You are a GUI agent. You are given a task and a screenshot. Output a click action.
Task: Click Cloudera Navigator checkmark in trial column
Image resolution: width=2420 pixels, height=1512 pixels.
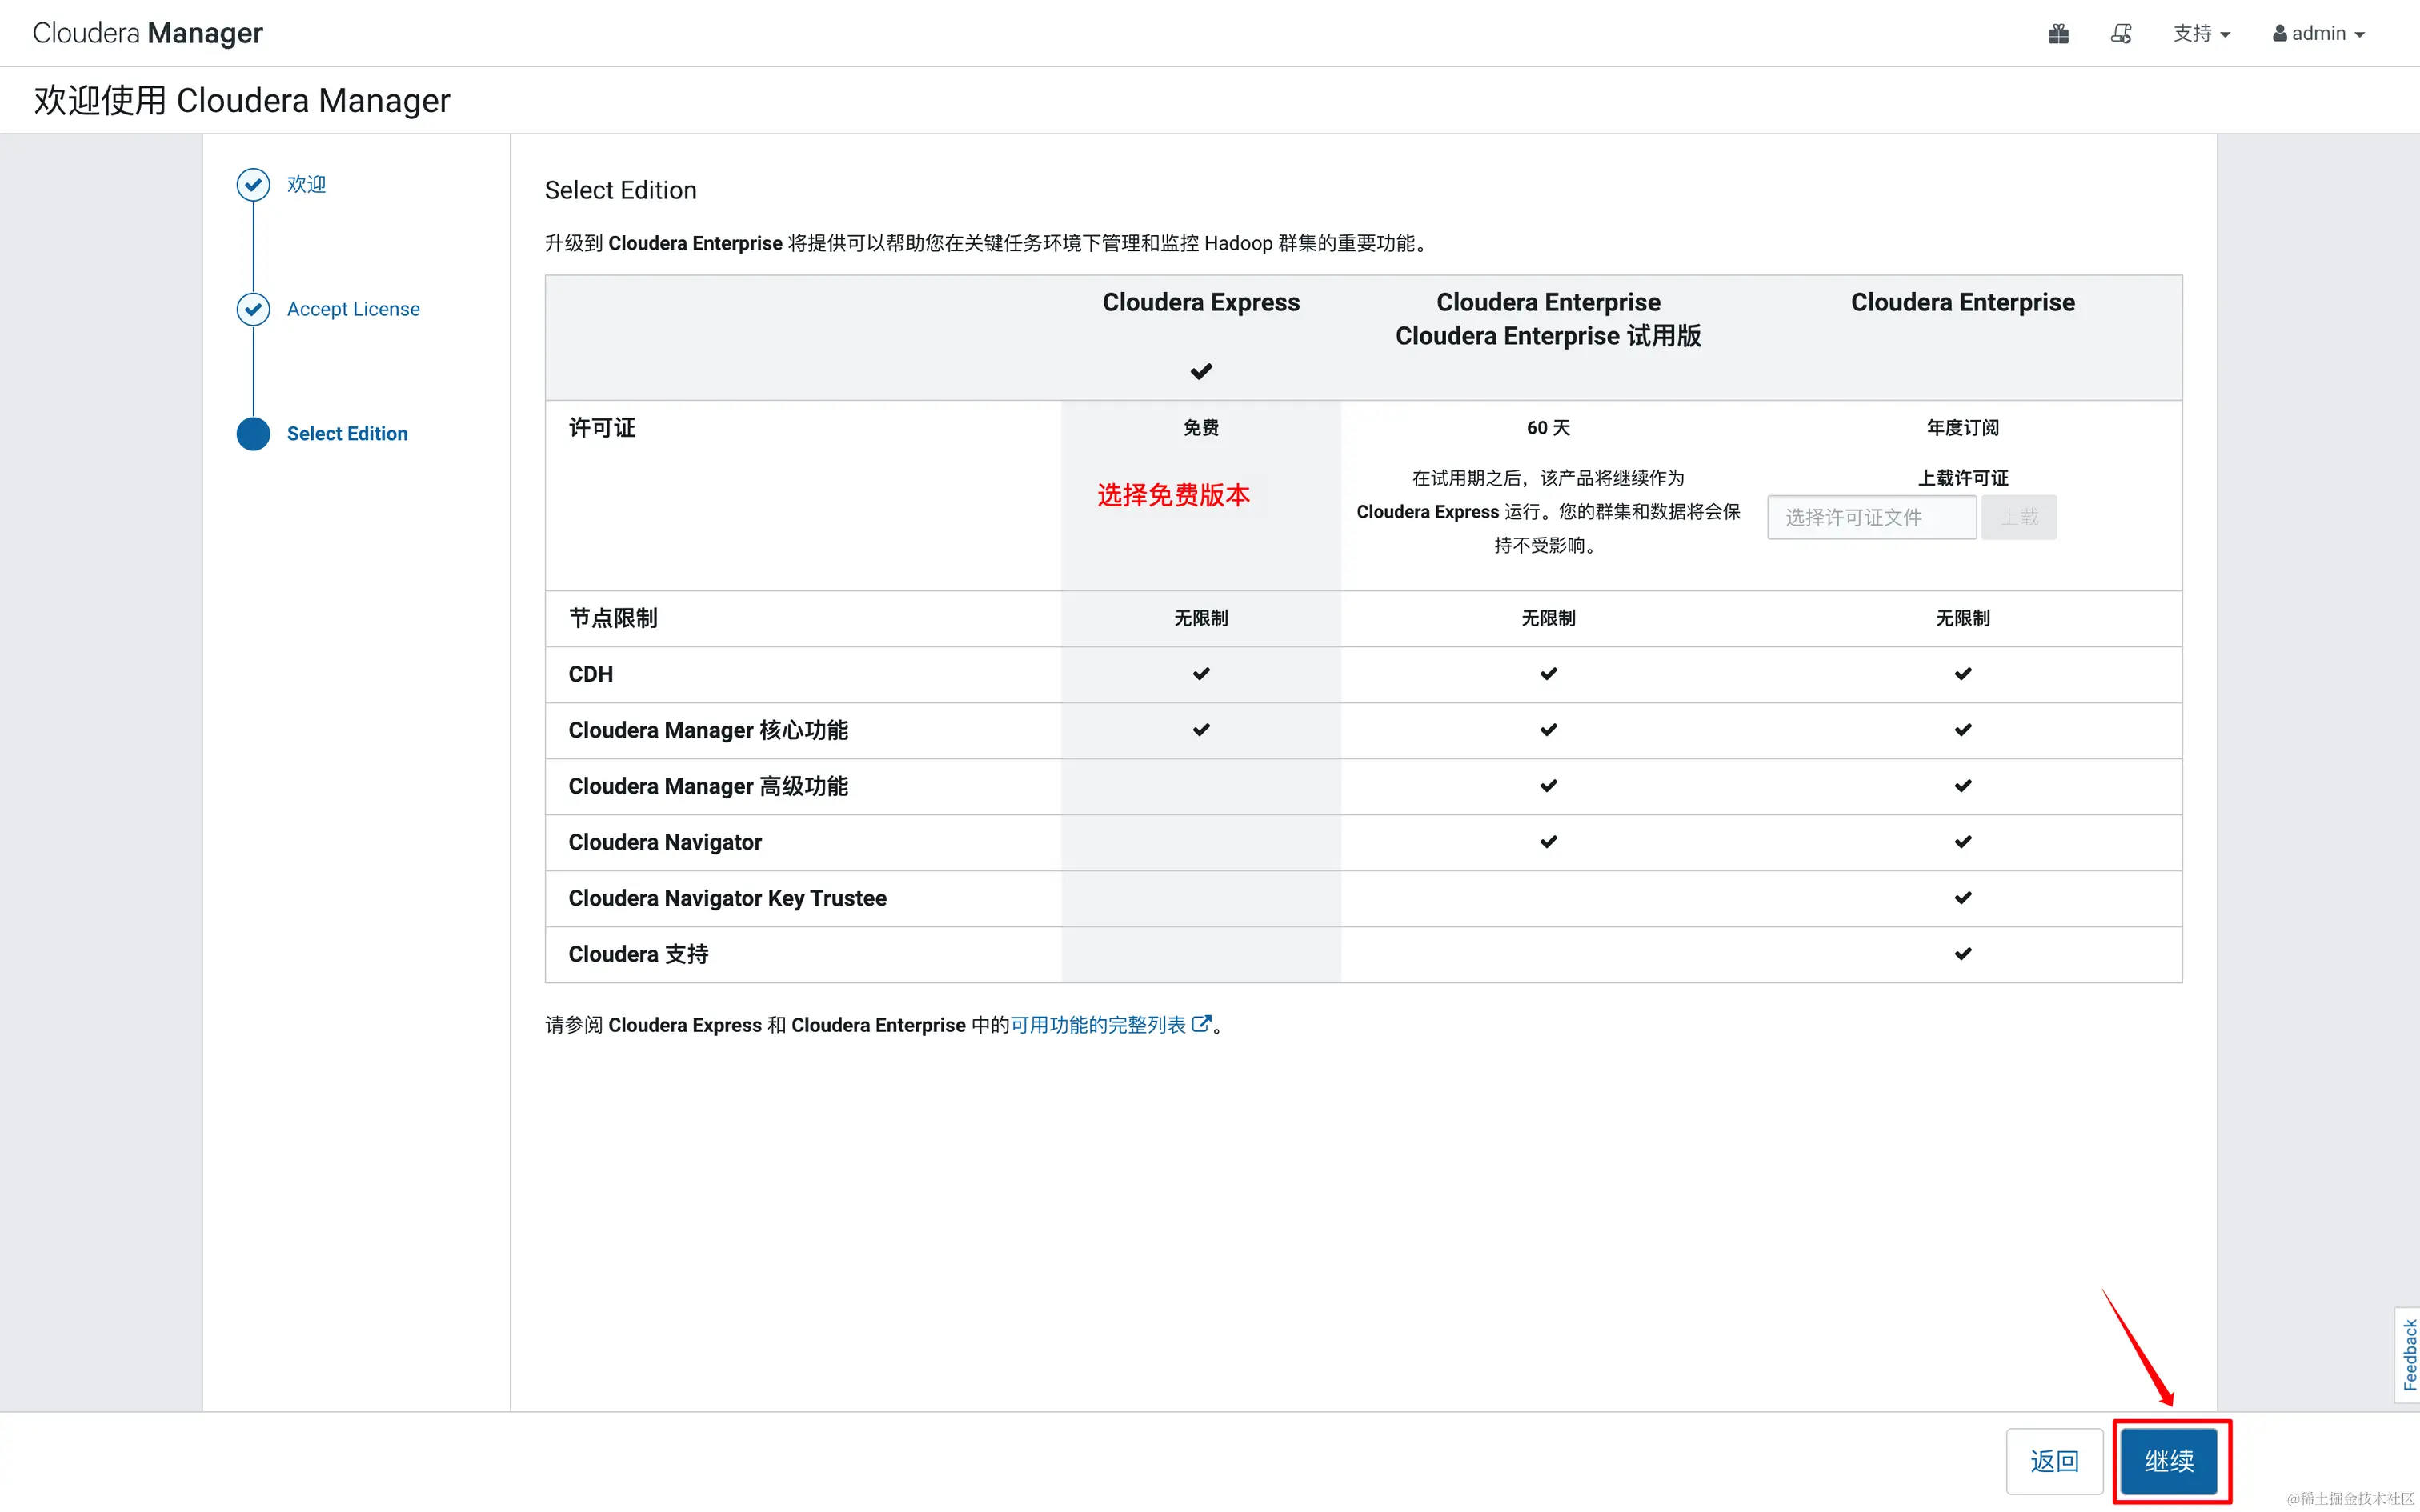1548,842
